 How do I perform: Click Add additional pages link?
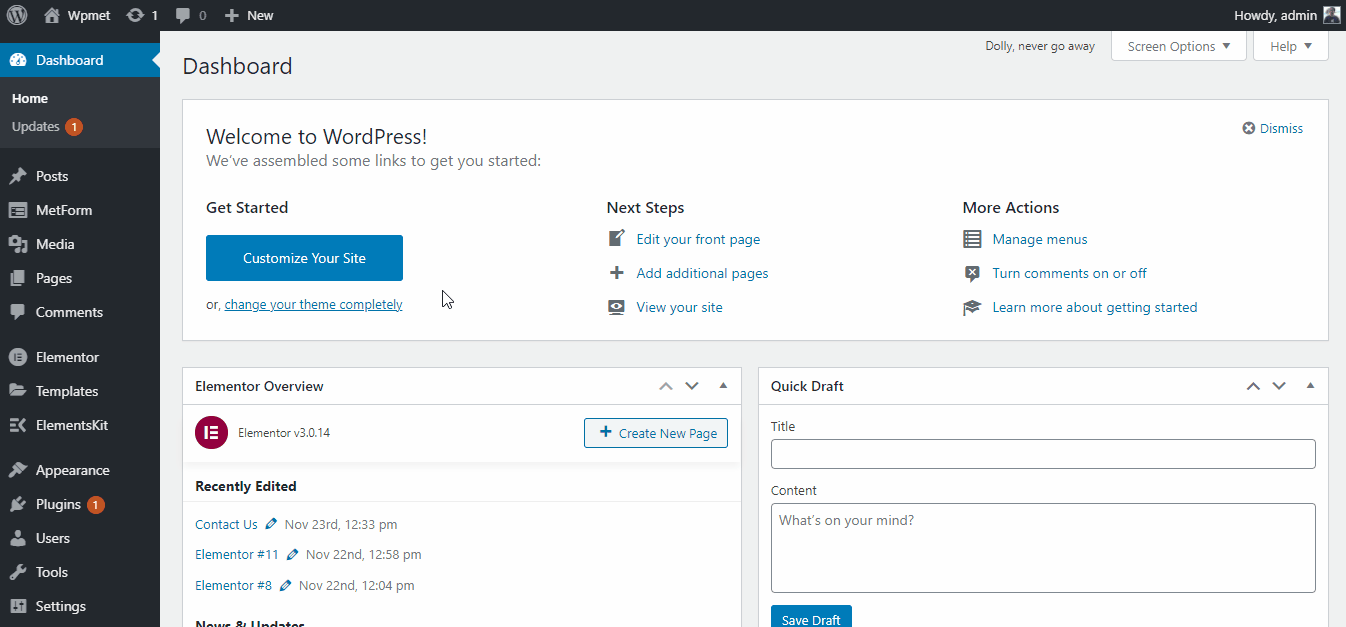(702, 273)
